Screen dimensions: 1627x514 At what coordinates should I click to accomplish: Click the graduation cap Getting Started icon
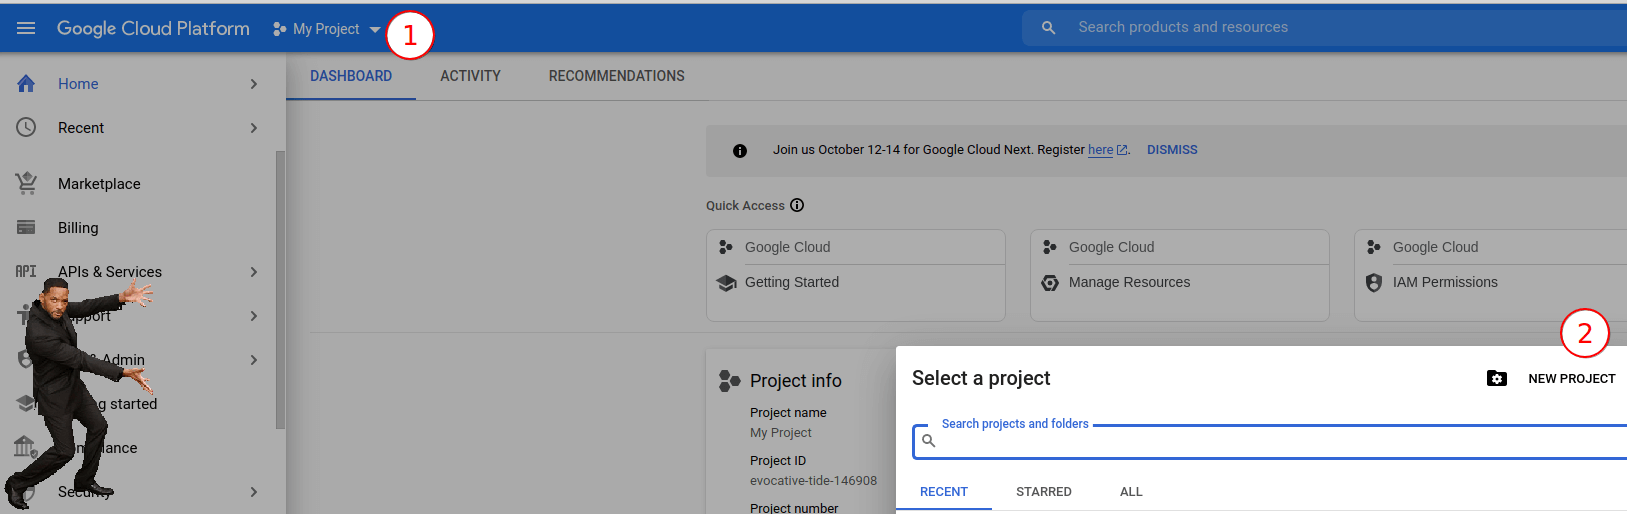[727, 283]
